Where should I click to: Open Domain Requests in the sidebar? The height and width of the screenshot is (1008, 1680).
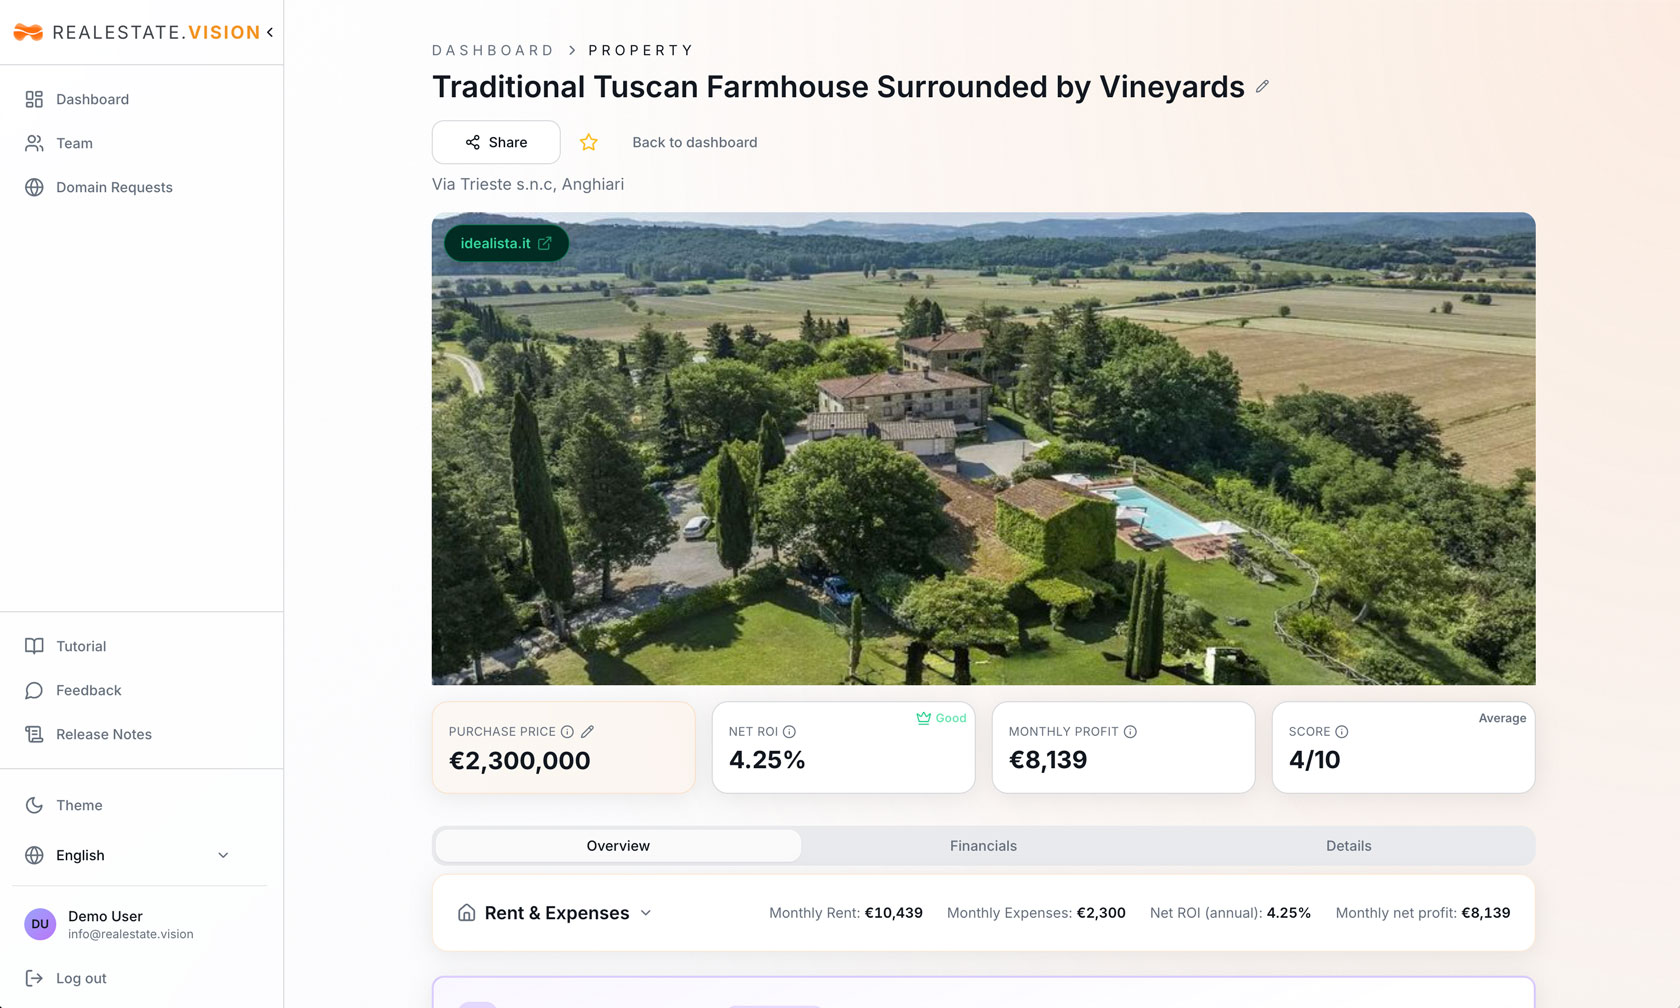(x=114, y=187)
